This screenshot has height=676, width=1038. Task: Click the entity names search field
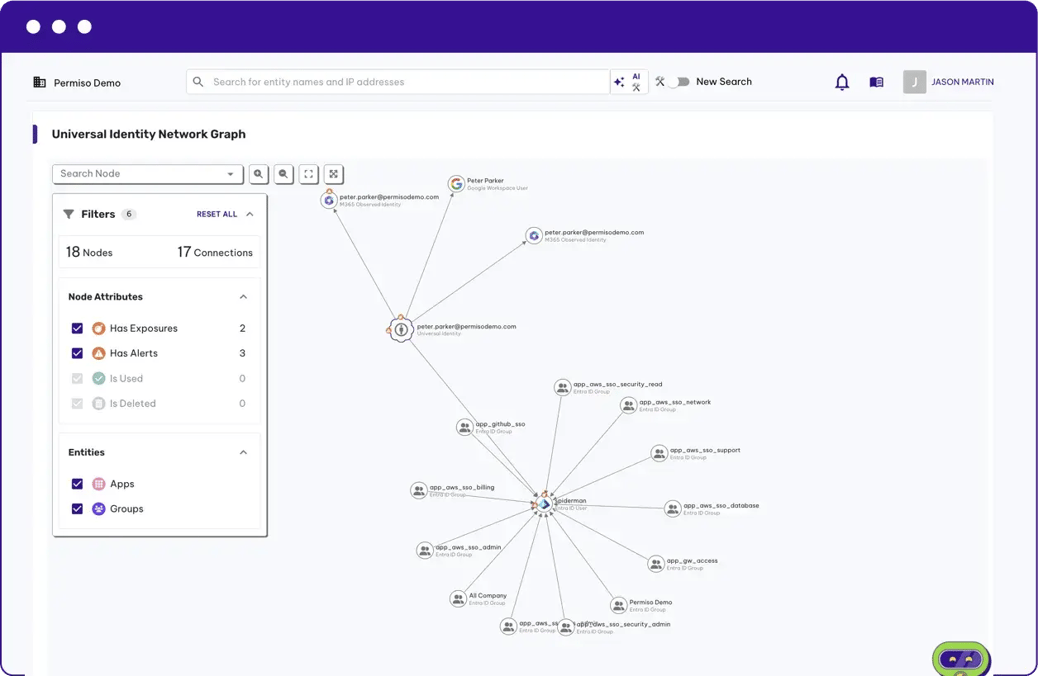point(400,82)
